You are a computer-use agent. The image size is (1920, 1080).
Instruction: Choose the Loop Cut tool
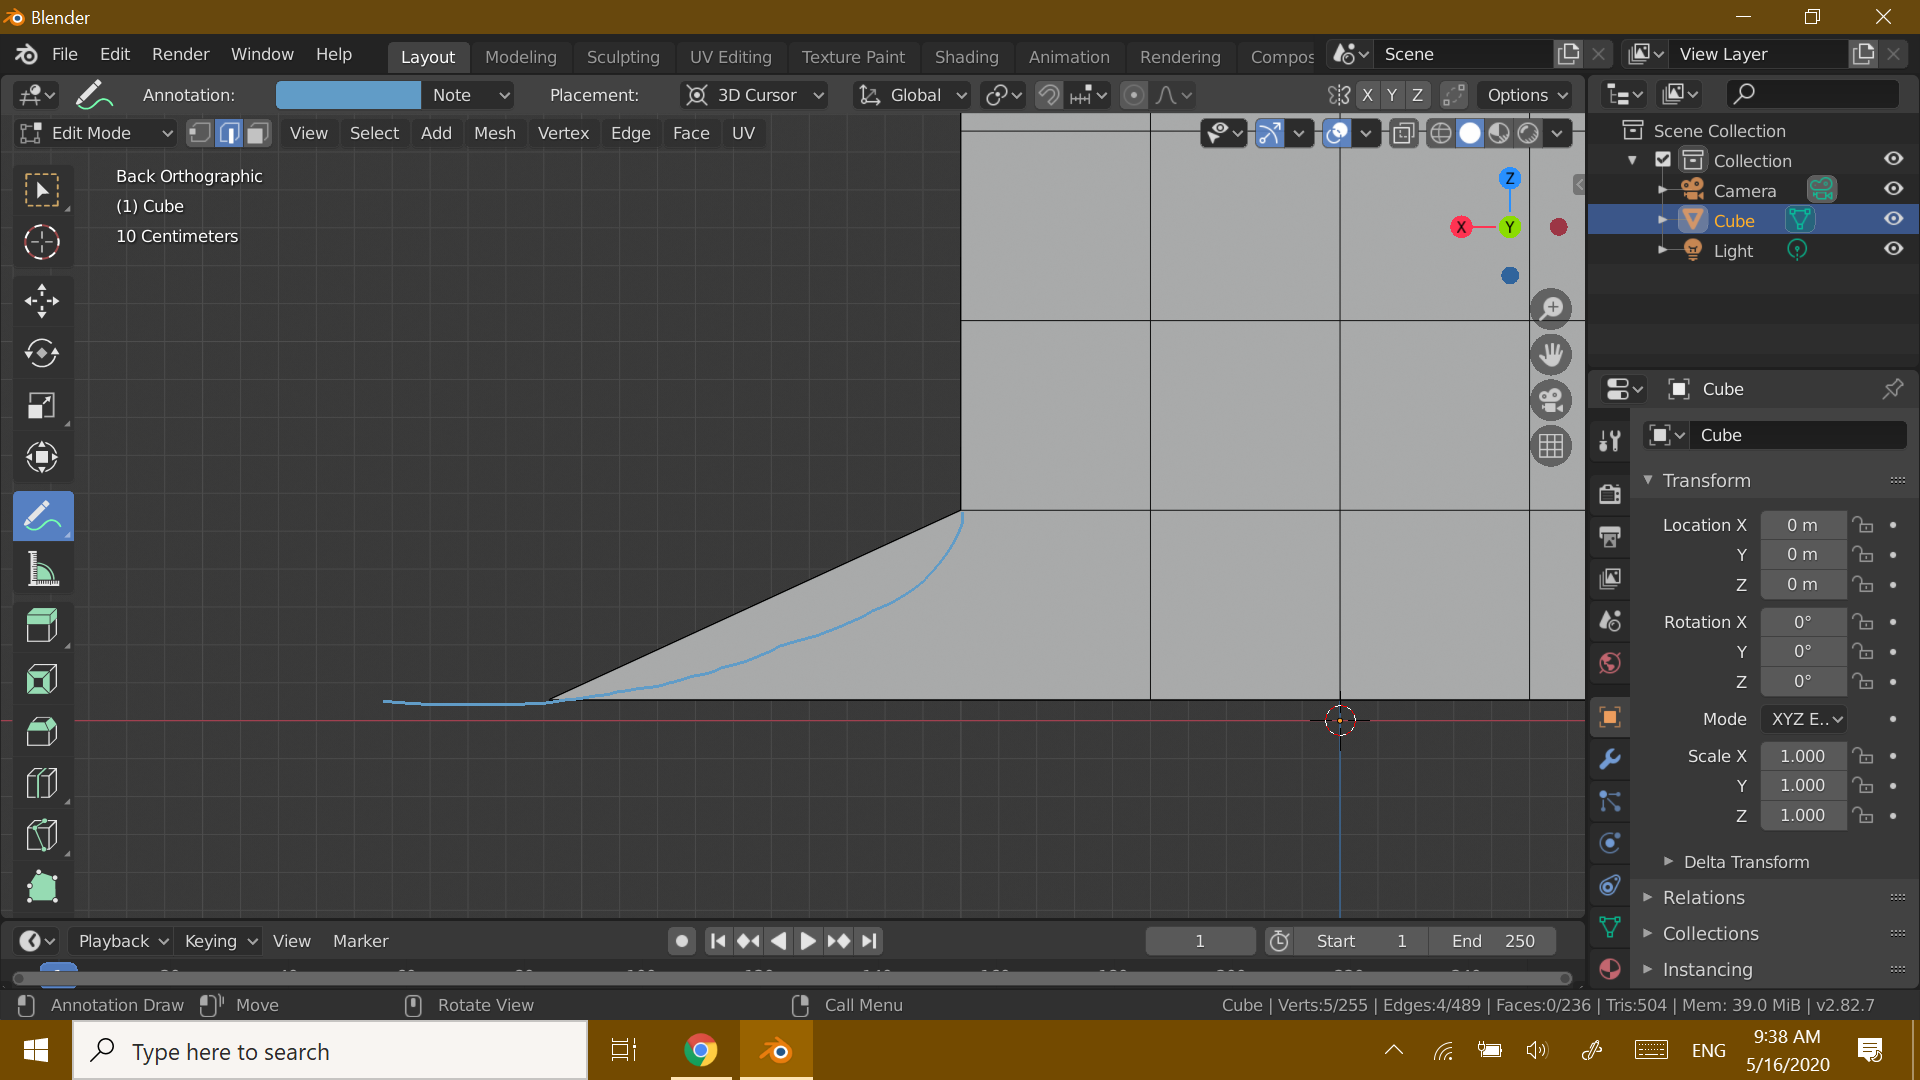point(41,783)
